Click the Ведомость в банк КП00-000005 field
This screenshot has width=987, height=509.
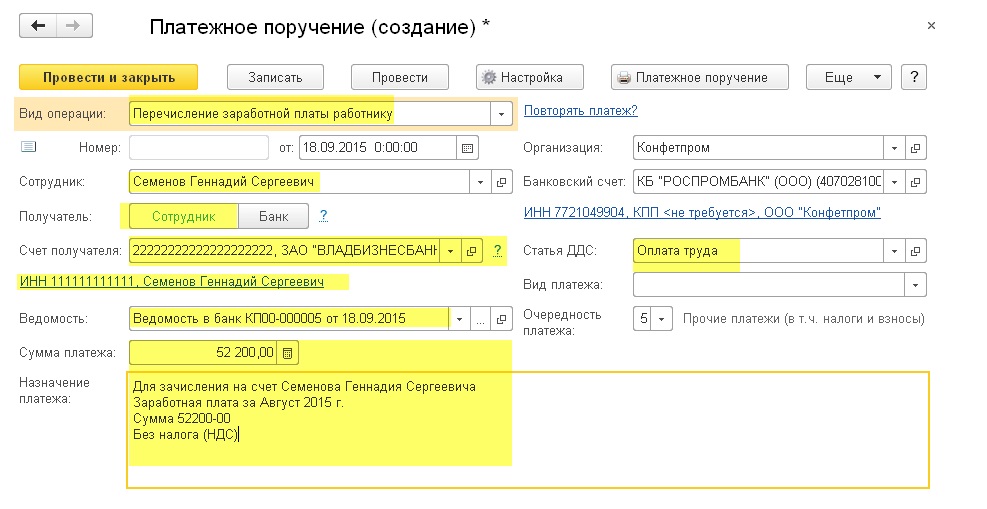tap(289, 319)
